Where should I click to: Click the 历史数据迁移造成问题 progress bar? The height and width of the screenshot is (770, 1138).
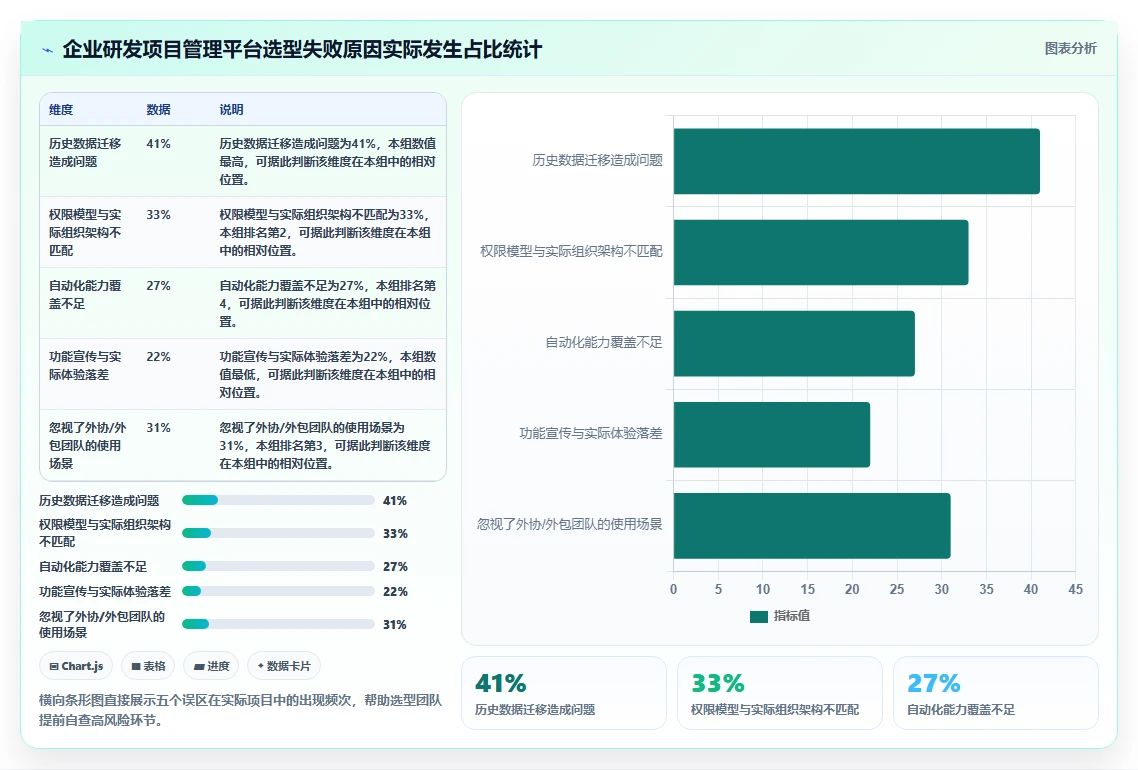(x=278, y=500)
